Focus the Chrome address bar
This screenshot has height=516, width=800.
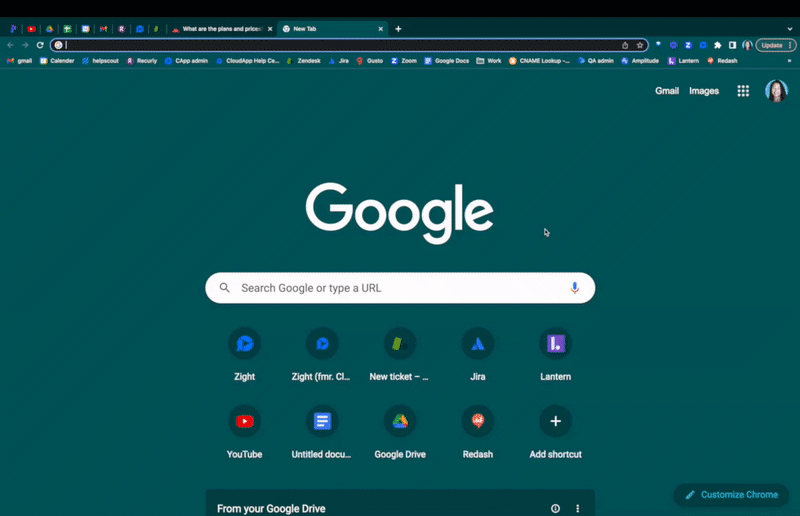pyautogui.click(x=349, y=45)
